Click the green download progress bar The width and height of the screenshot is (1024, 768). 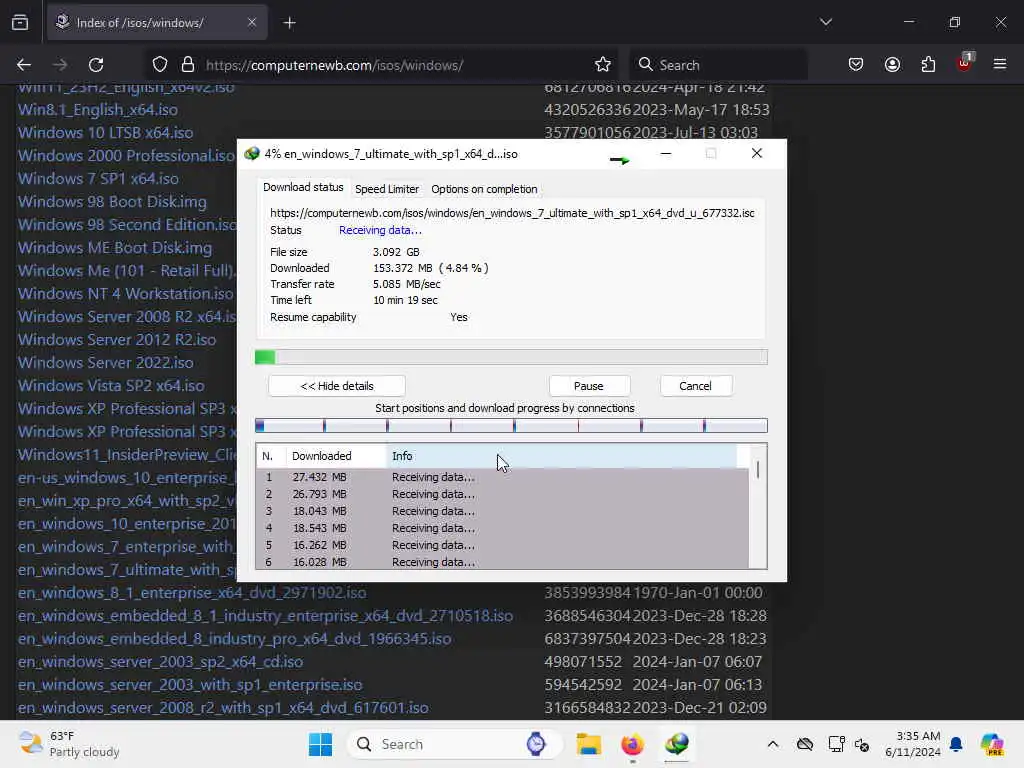click(x=511, y=357)
